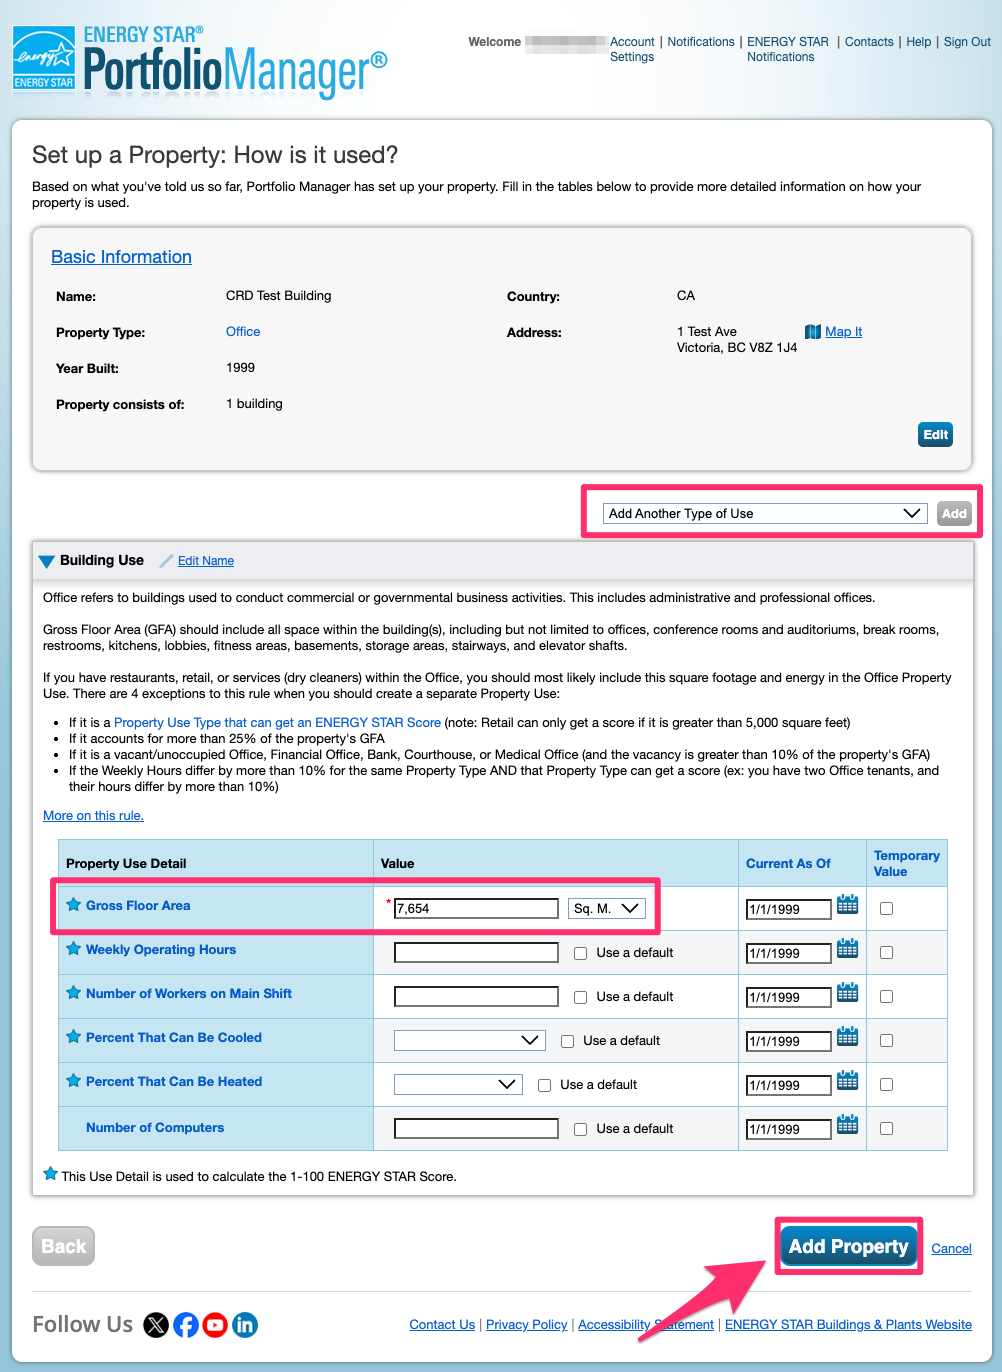Check 'Use a default' for Weekly Operating Hours
Viewport: 1002px width, 1372px height.
pos(580,953)
